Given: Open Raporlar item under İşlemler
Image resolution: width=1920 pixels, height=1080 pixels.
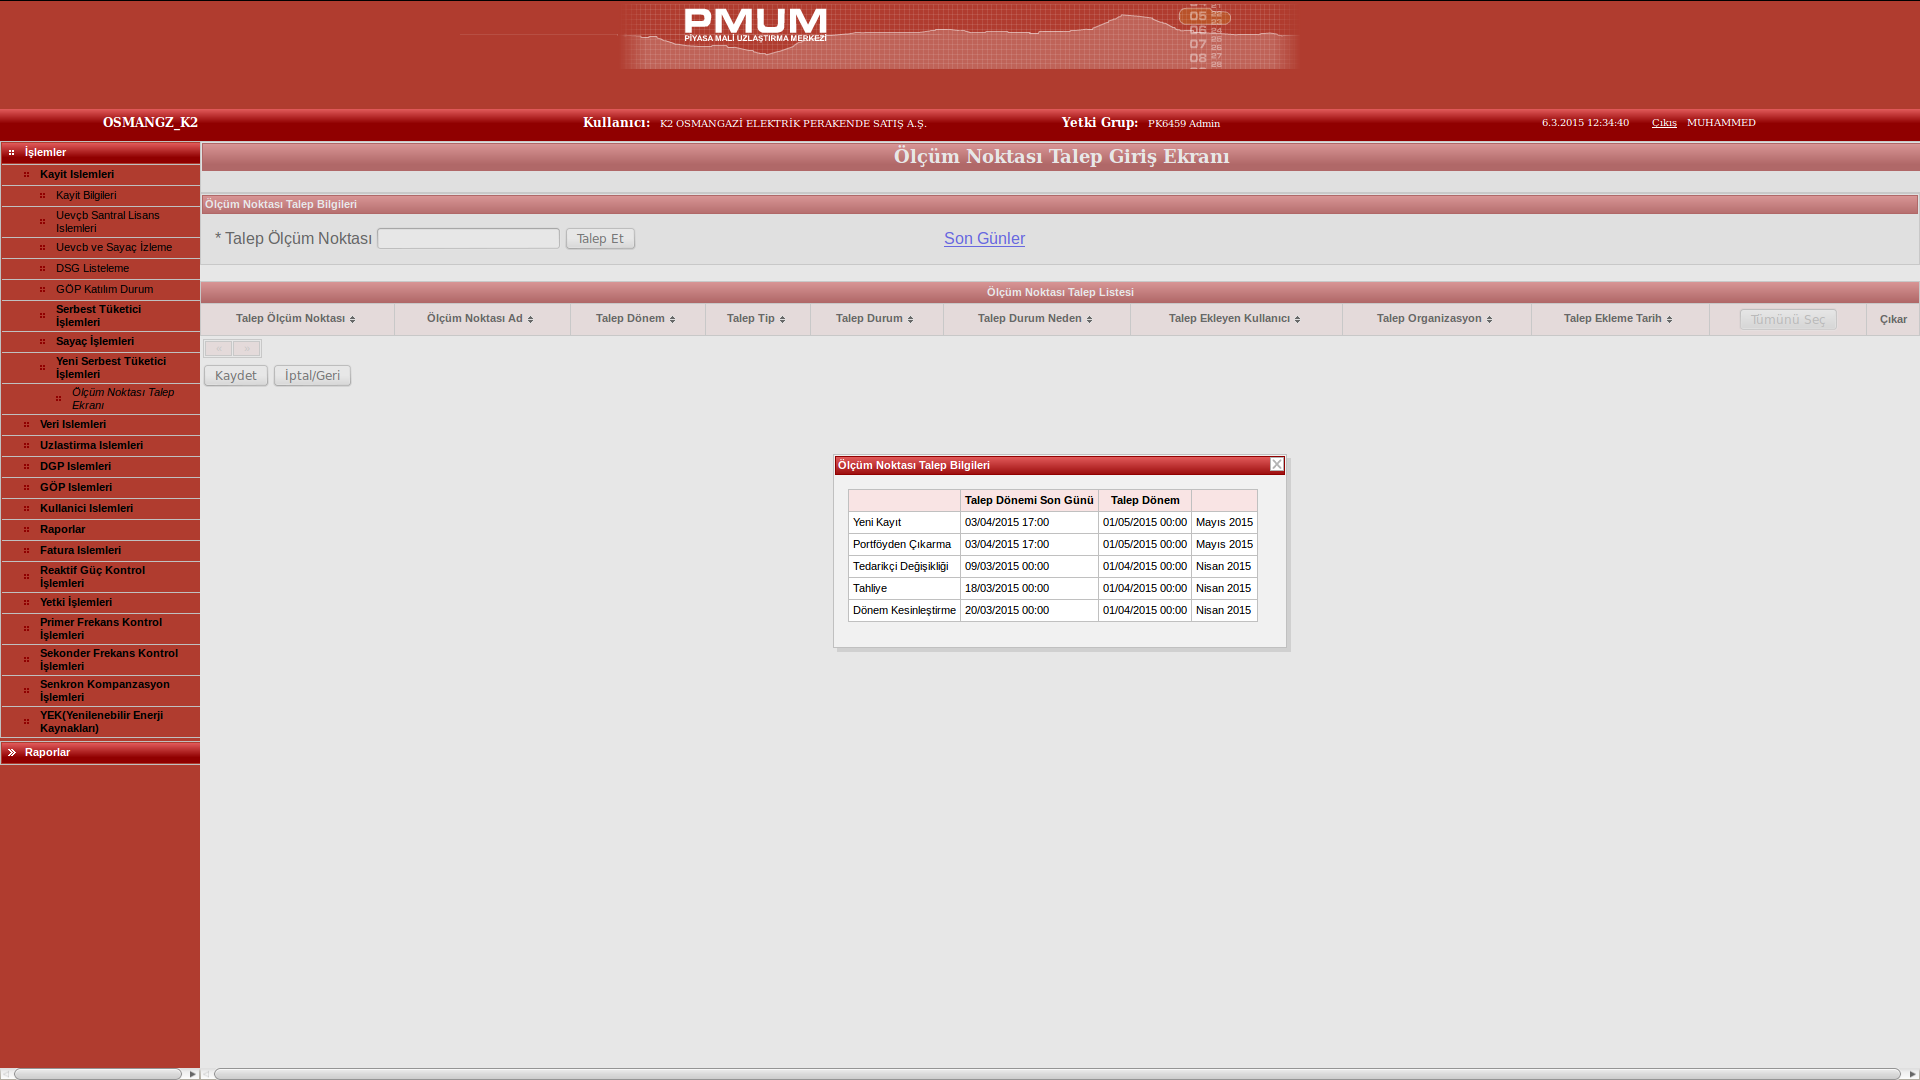Looking at the screenshot, I should [x=62, y=530].
